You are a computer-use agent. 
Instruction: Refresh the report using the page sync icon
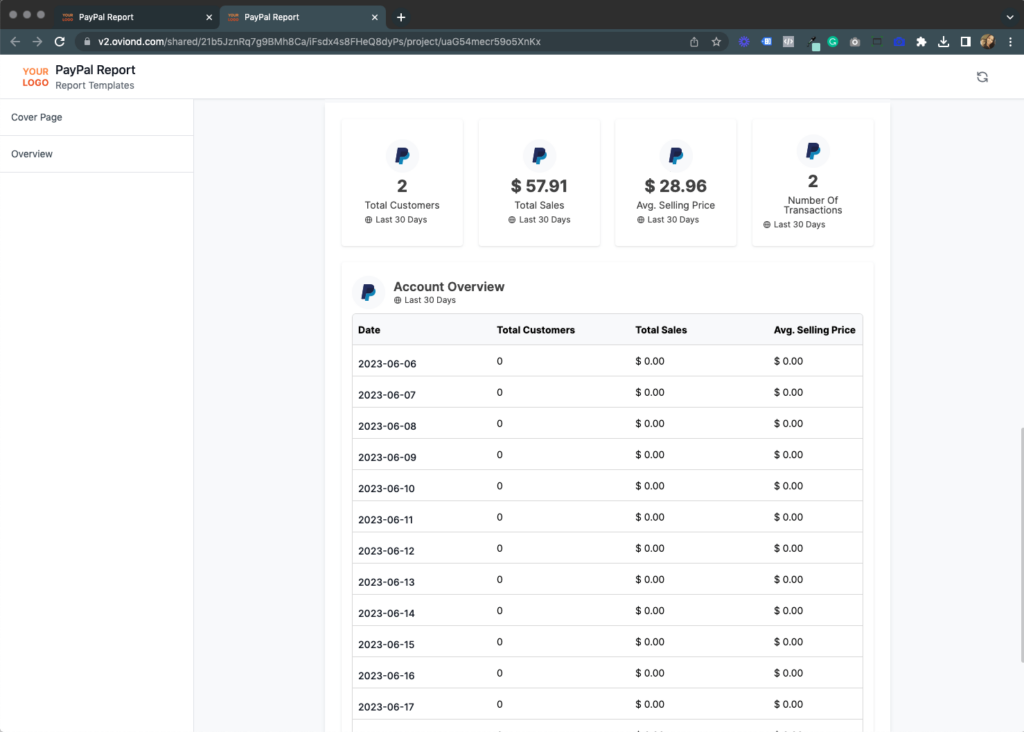point(982,77)
